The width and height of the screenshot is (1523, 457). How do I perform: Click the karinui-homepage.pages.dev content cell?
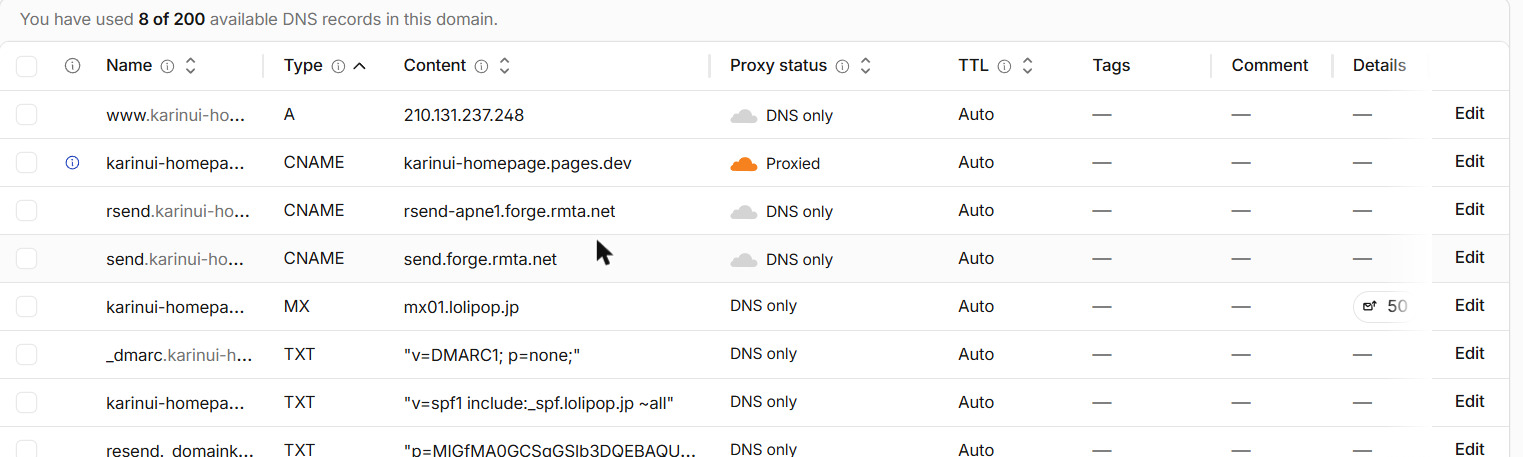pos(517,163)
